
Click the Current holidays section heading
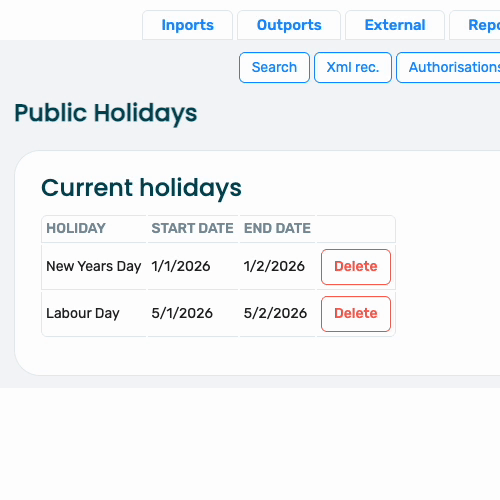[x=141, y=188]
